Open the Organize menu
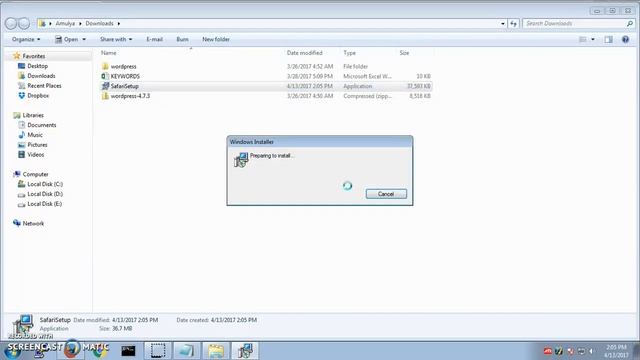The image size is (640, 360). [26, 39]
